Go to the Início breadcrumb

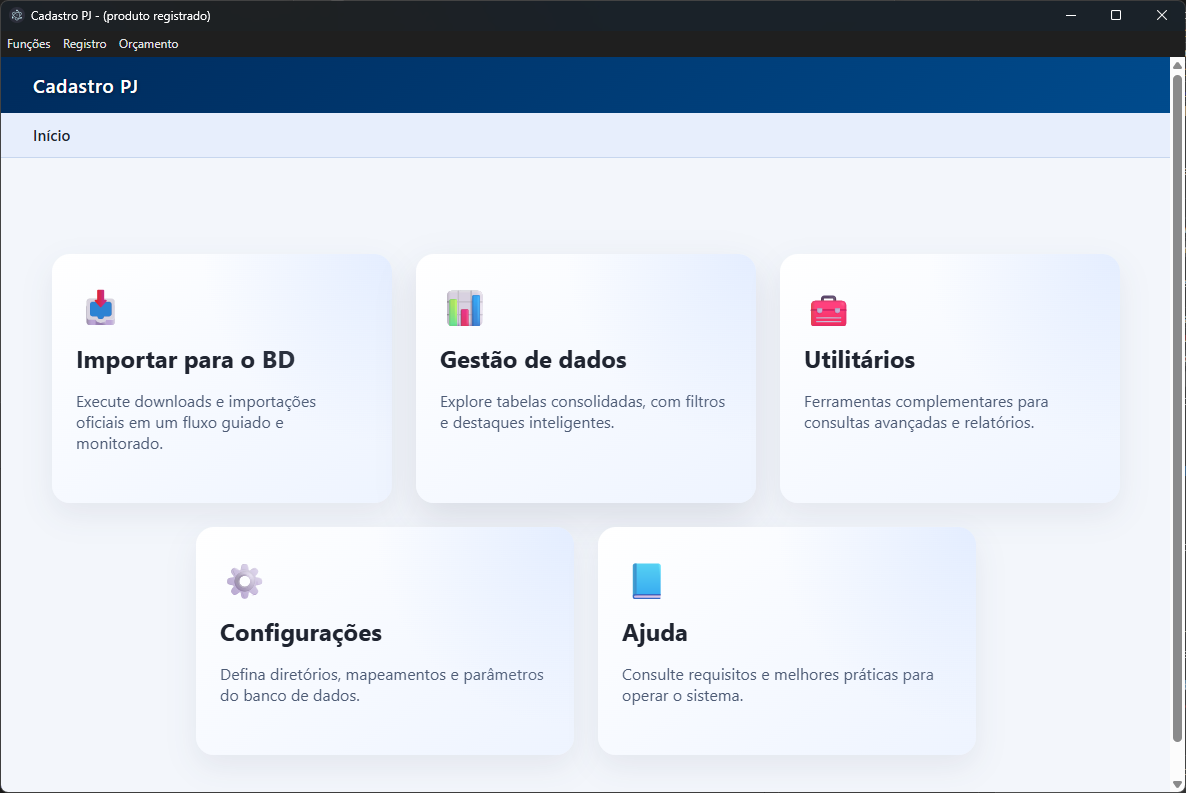point(51,136)
